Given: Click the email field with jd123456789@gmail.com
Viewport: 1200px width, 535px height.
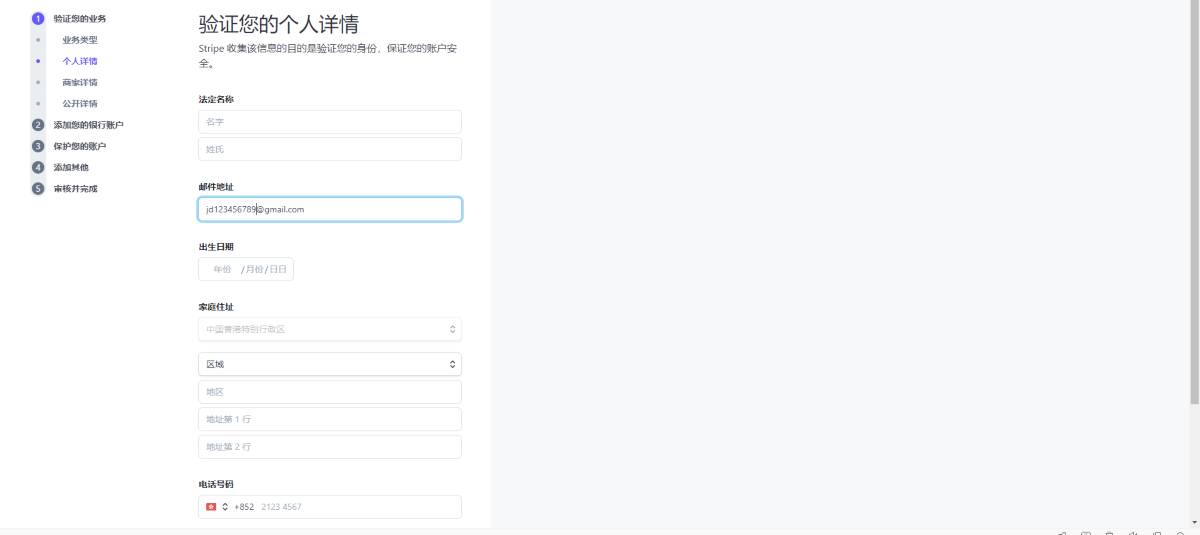Looking at the screenshot, I should click(330, 209).
